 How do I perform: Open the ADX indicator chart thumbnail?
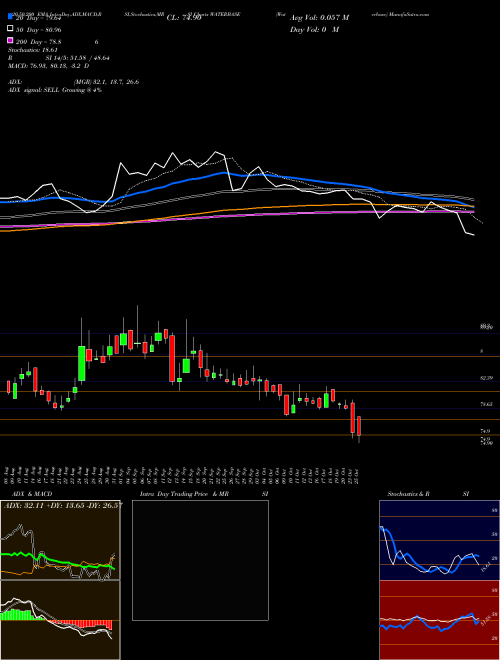click(x=60, y=540)
